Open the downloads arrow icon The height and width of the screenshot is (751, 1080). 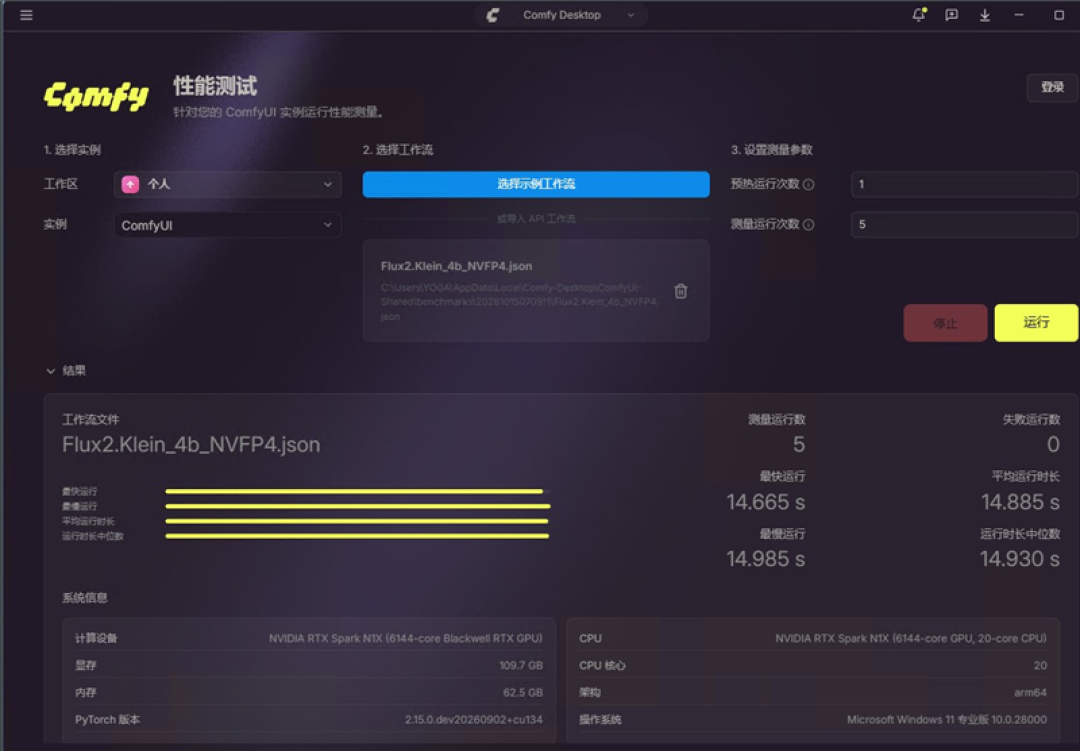(985, 15)
